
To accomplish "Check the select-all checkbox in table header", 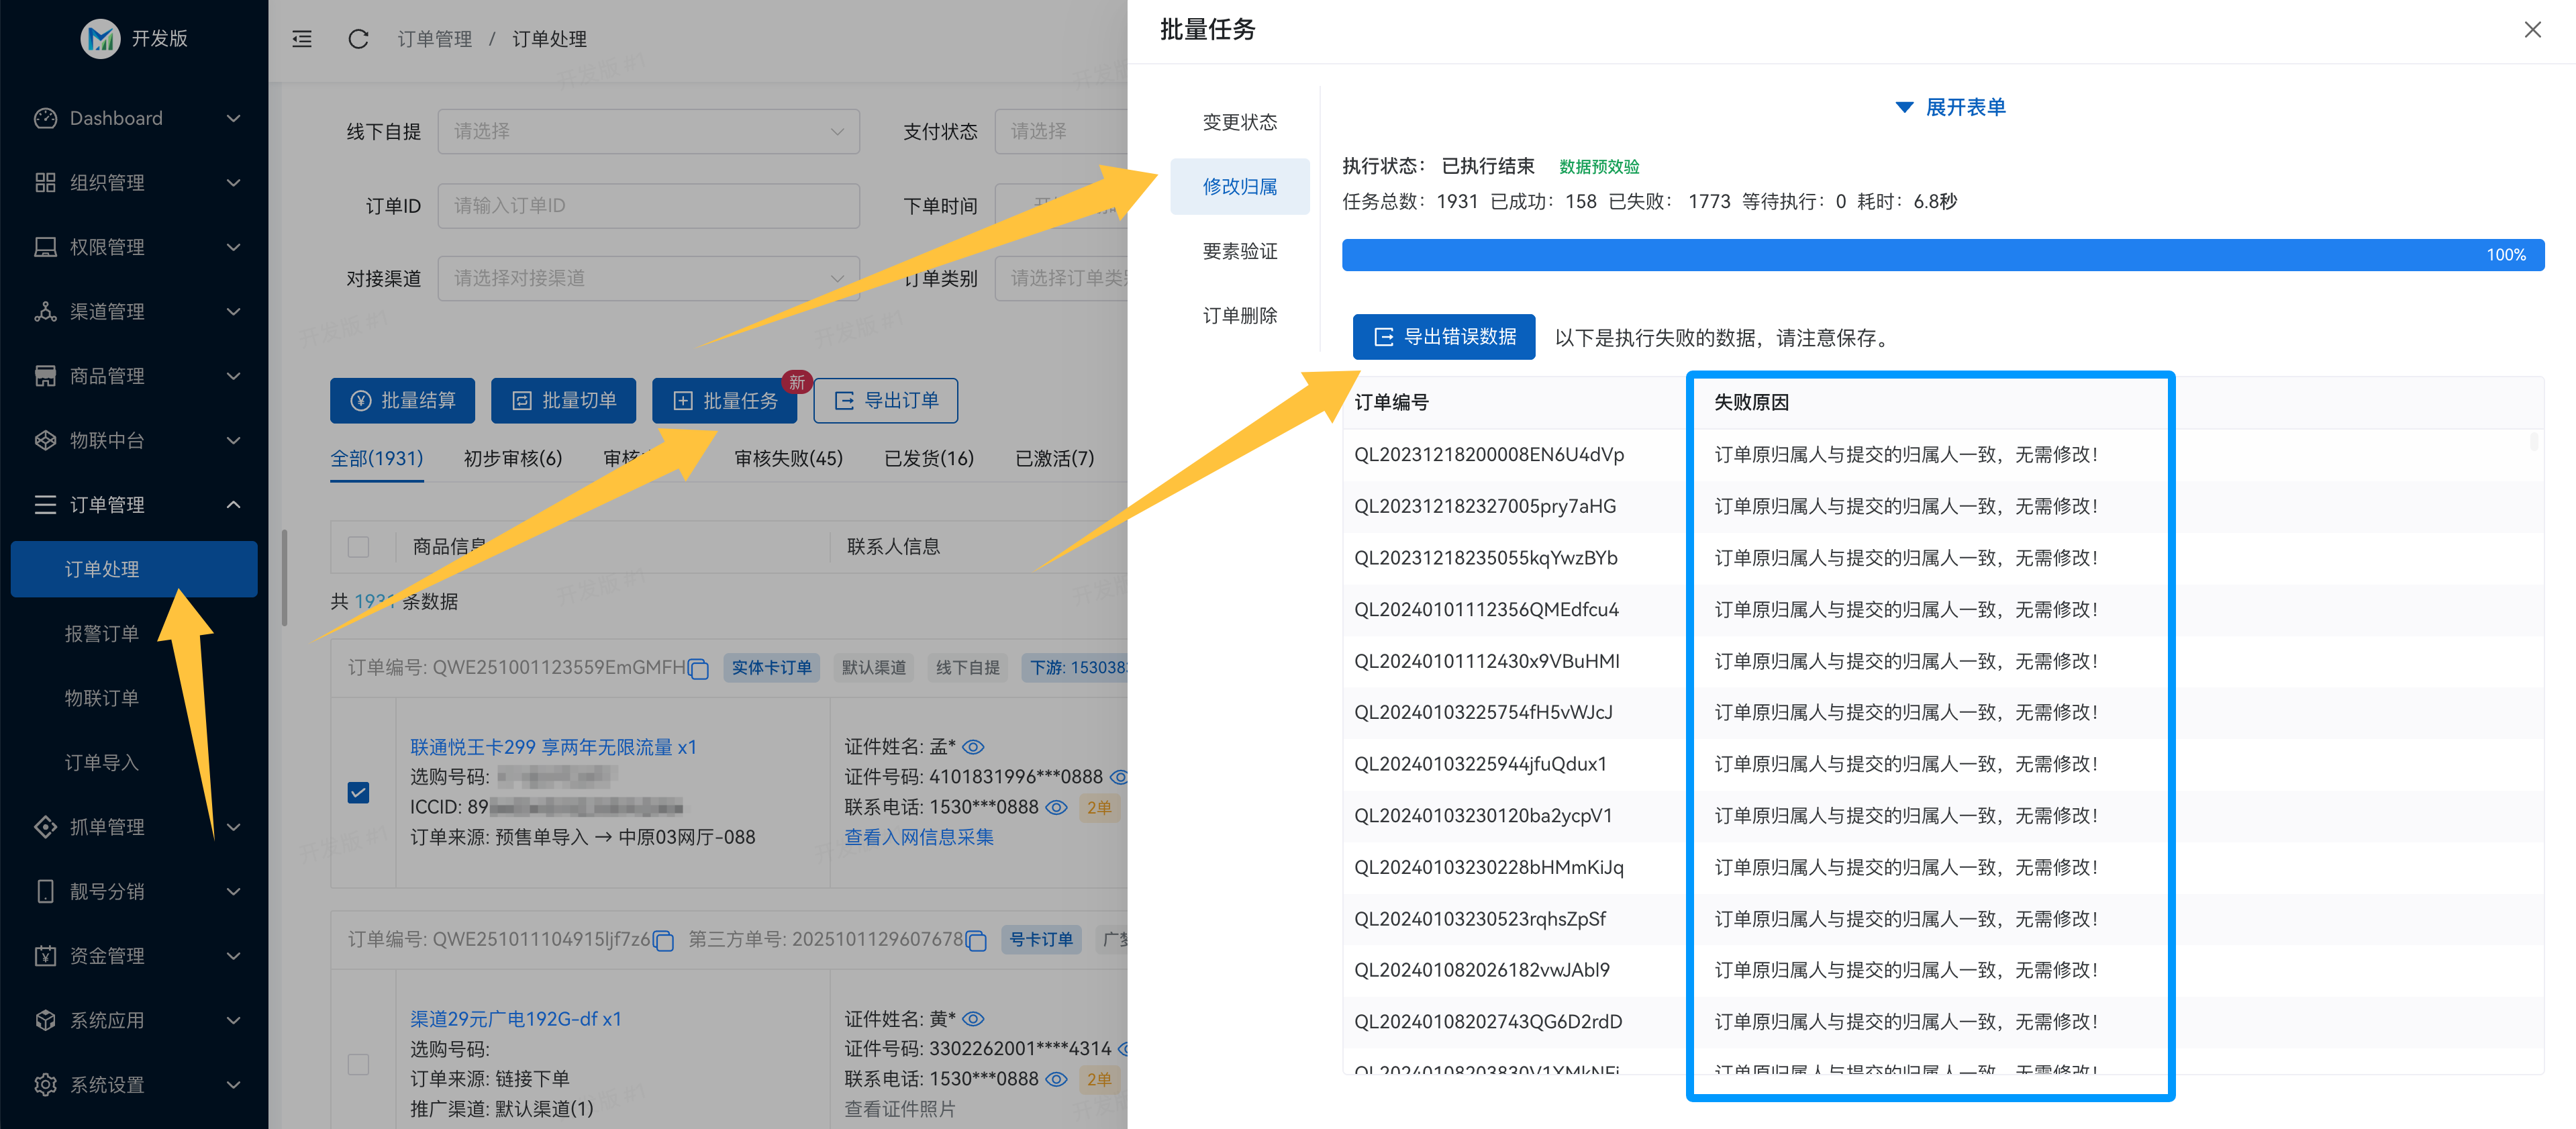I will coord(359,547).
